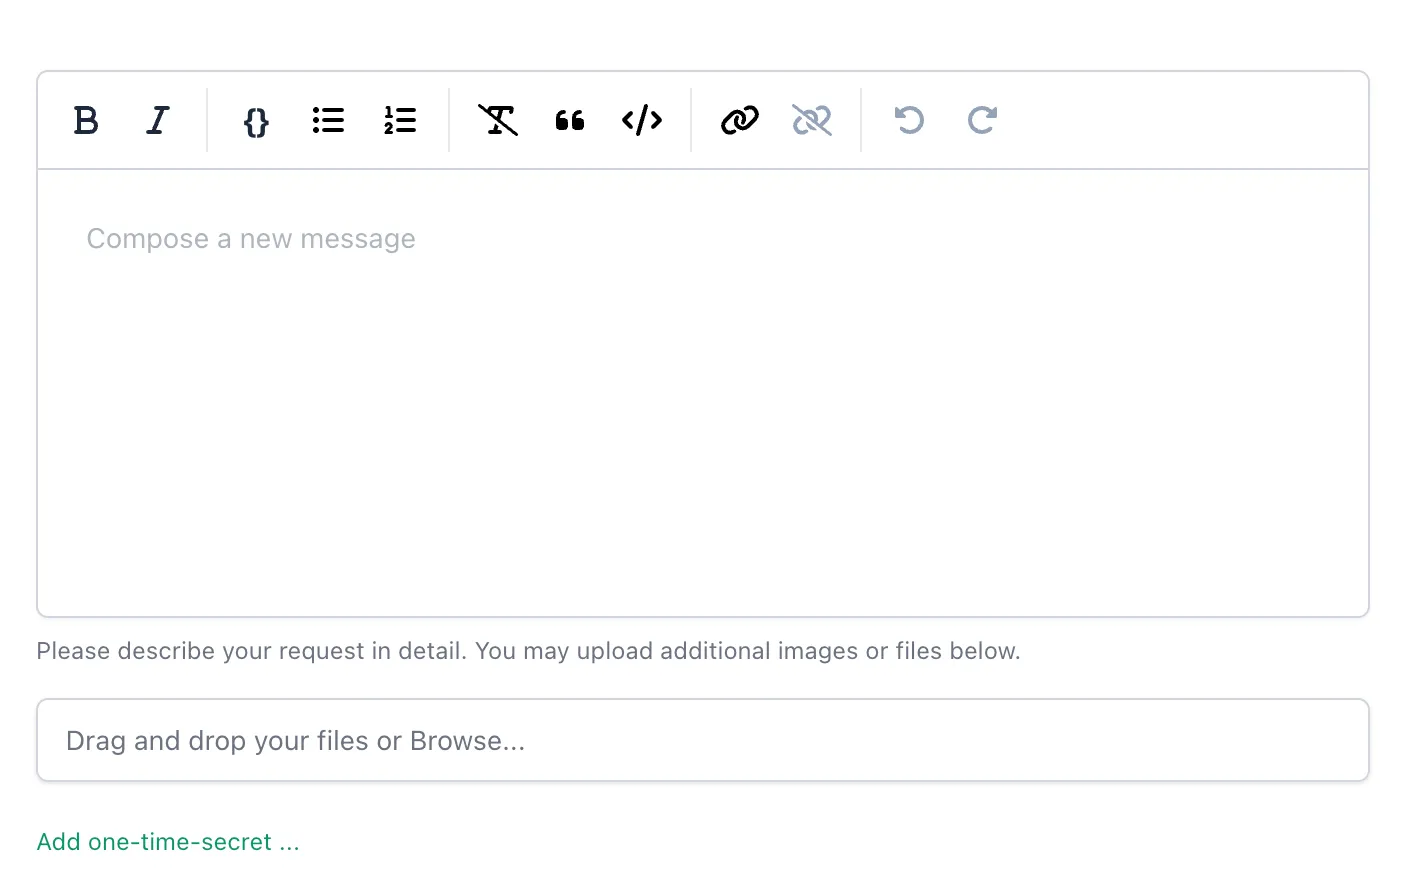Create a bulleted list

[x=328, y=120]
